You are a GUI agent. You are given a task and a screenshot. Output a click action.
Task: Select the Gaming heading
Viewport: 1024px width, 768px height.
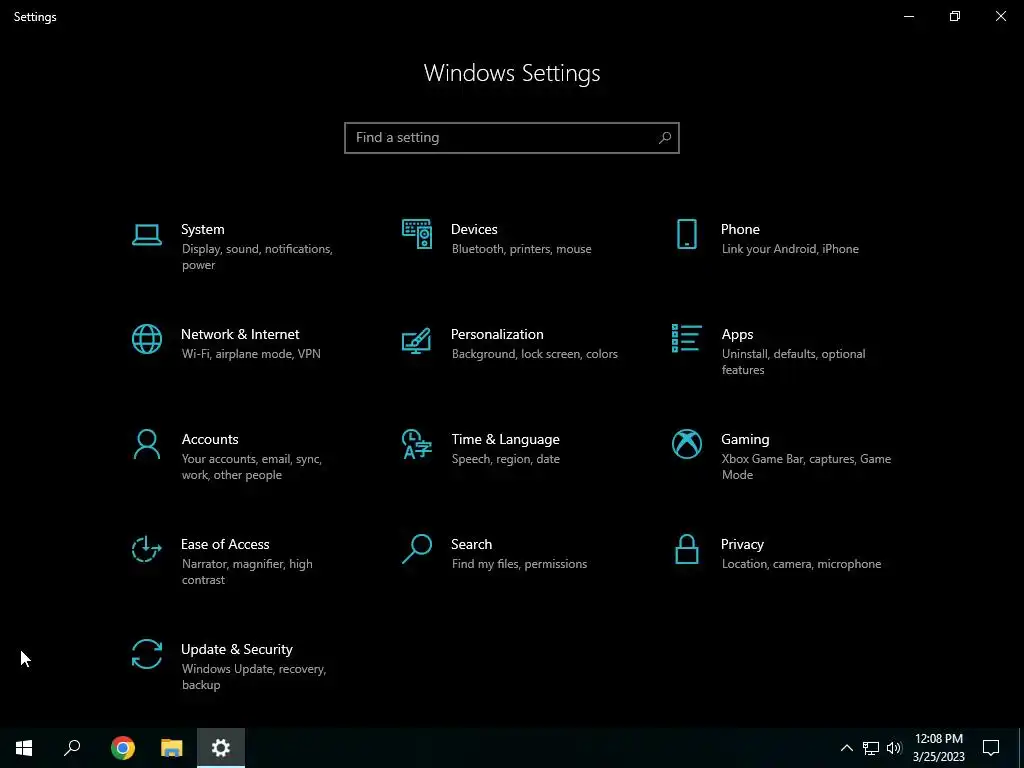pyautogui.click(x=745, y=440)
